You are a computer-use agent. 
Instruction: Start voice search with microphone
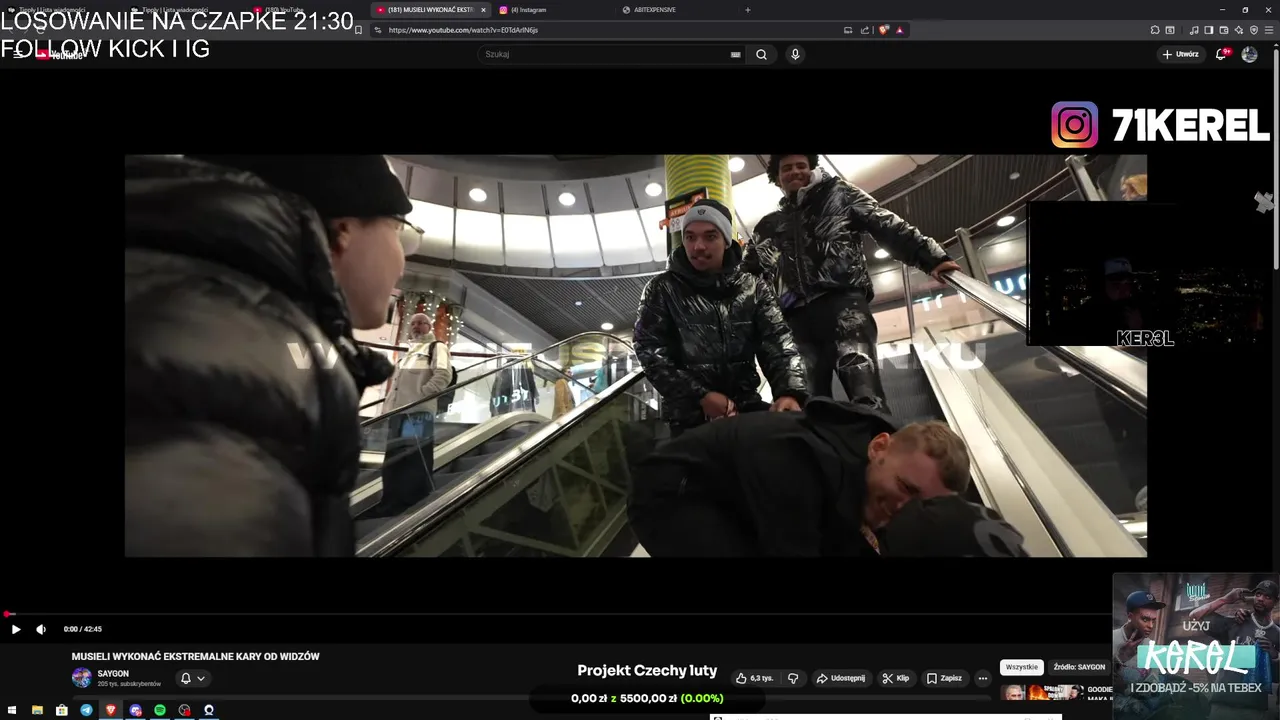tap(795, 54)
